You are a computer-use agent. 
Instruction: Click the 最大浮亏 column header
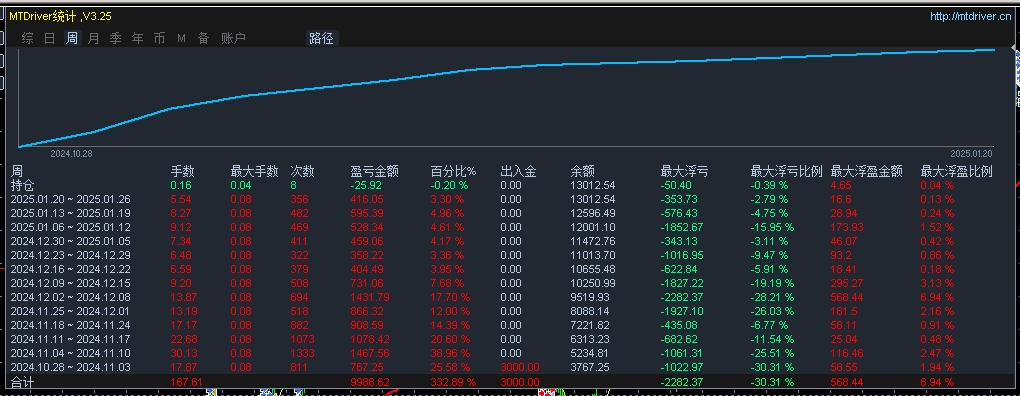(684, 172)
